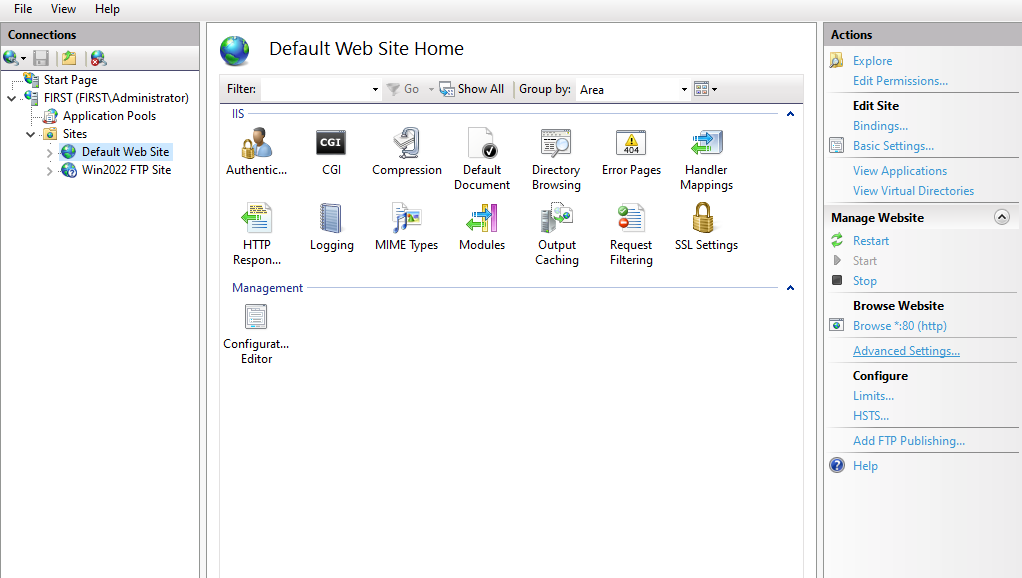The image size is (1022, 578).
Task: Click the Explore folder icon
Action: coord(836,60)
